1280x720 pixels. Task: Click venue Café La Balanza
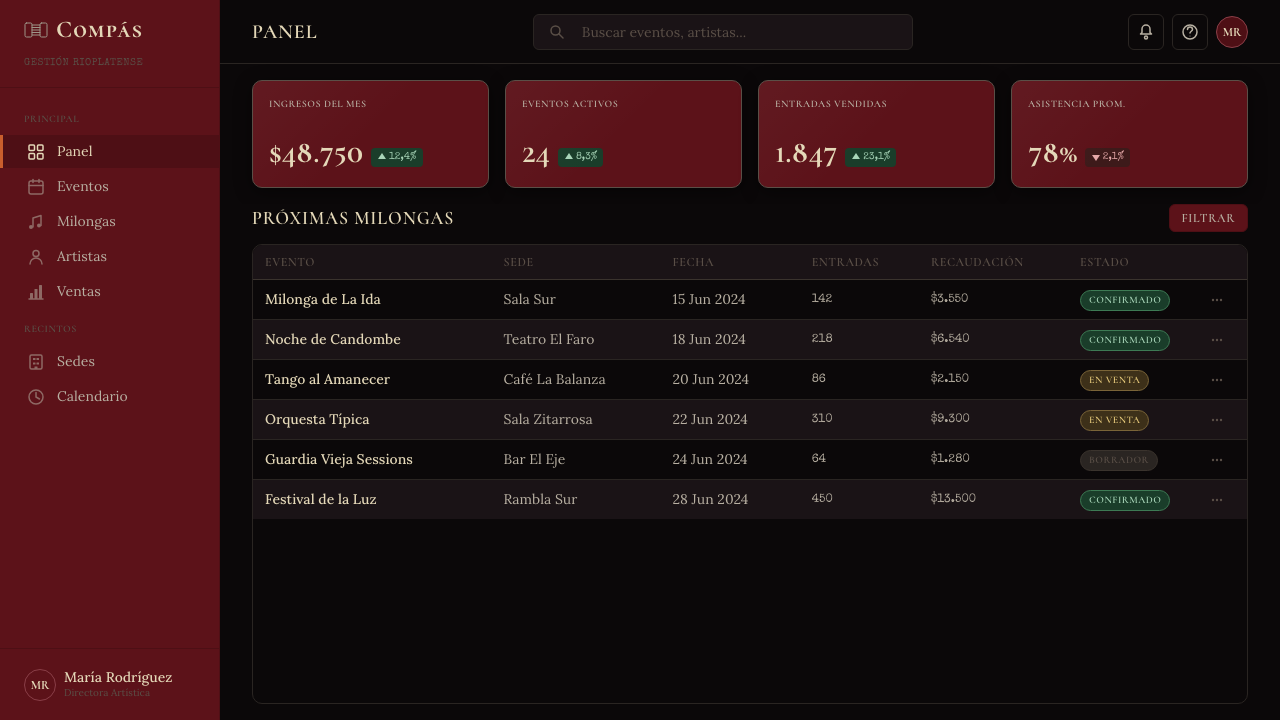[554, 380]
